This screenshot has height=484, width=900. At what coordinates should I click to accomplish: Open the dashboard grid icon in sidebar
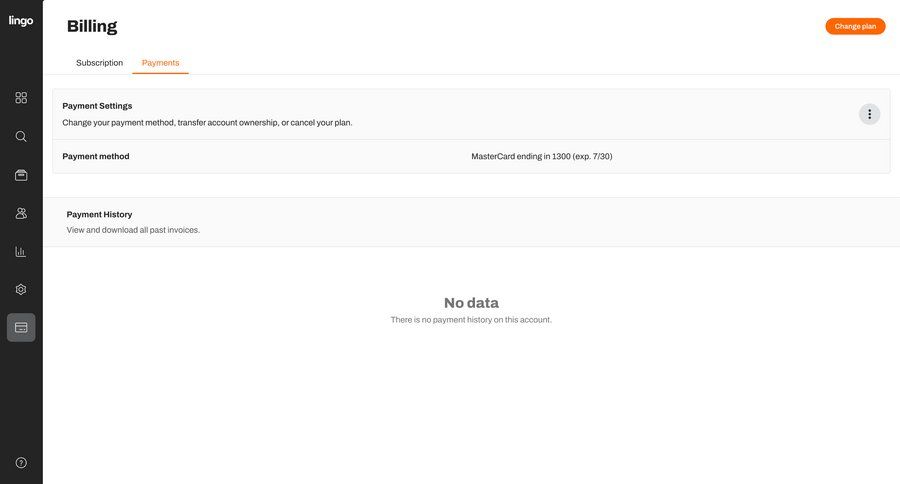click(21, 98)
